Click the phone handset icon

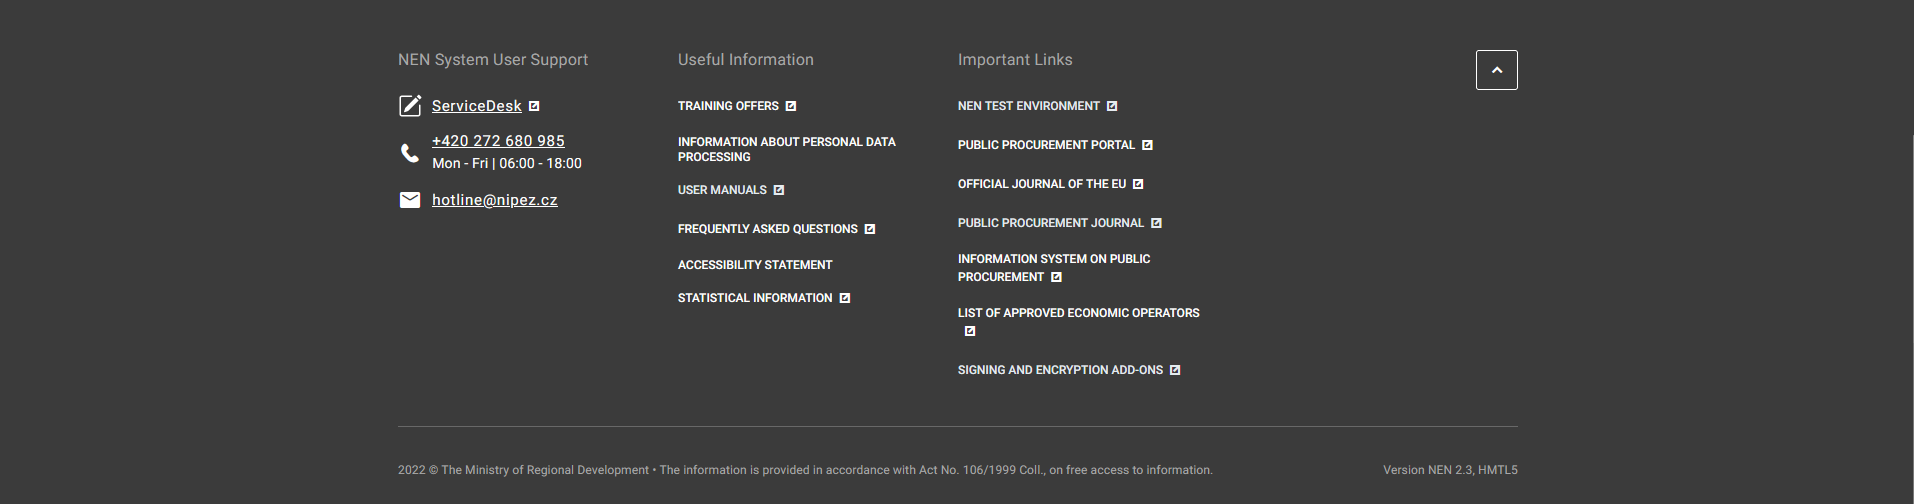coord(410,153)
